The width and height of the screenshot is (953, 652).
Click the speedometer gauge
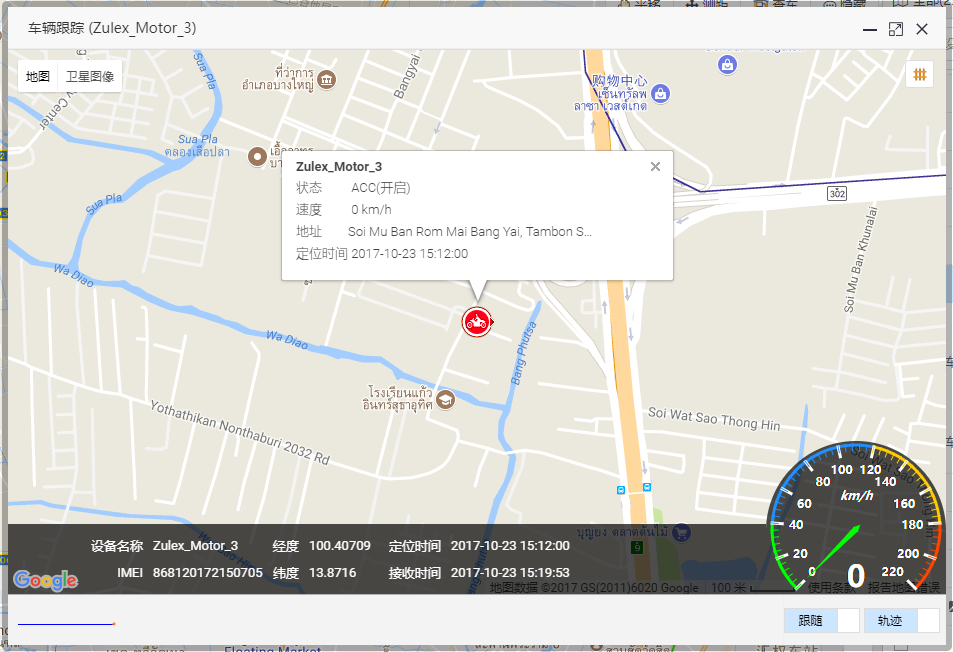tap(857, 518)
